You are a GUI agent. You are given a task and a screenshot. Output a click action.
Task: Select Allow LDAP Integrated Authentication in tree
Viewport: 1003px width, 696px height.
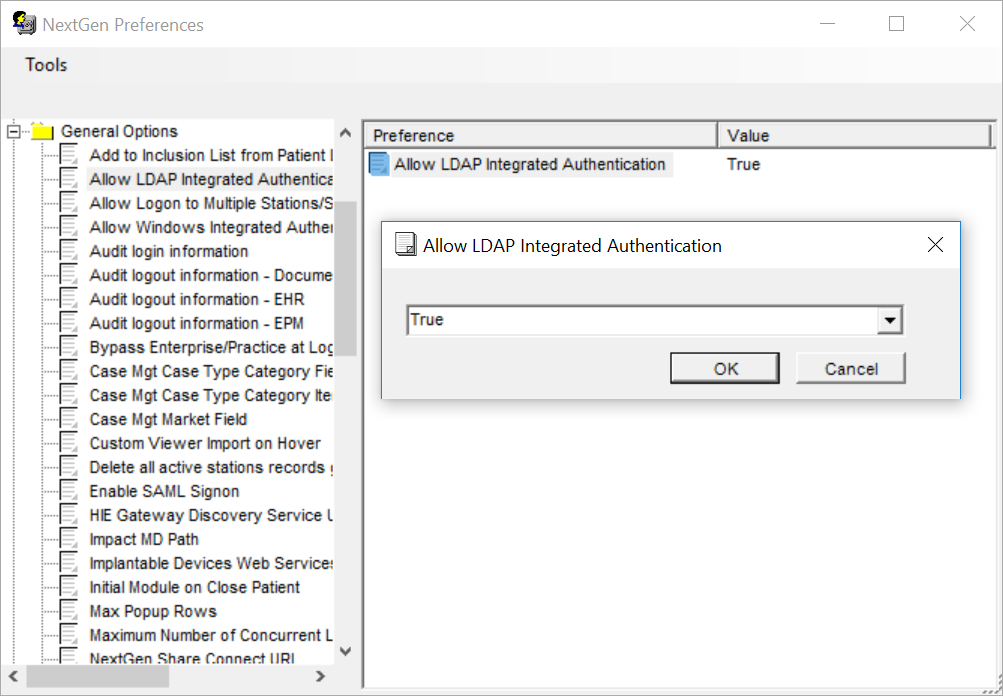coord(211,179)
